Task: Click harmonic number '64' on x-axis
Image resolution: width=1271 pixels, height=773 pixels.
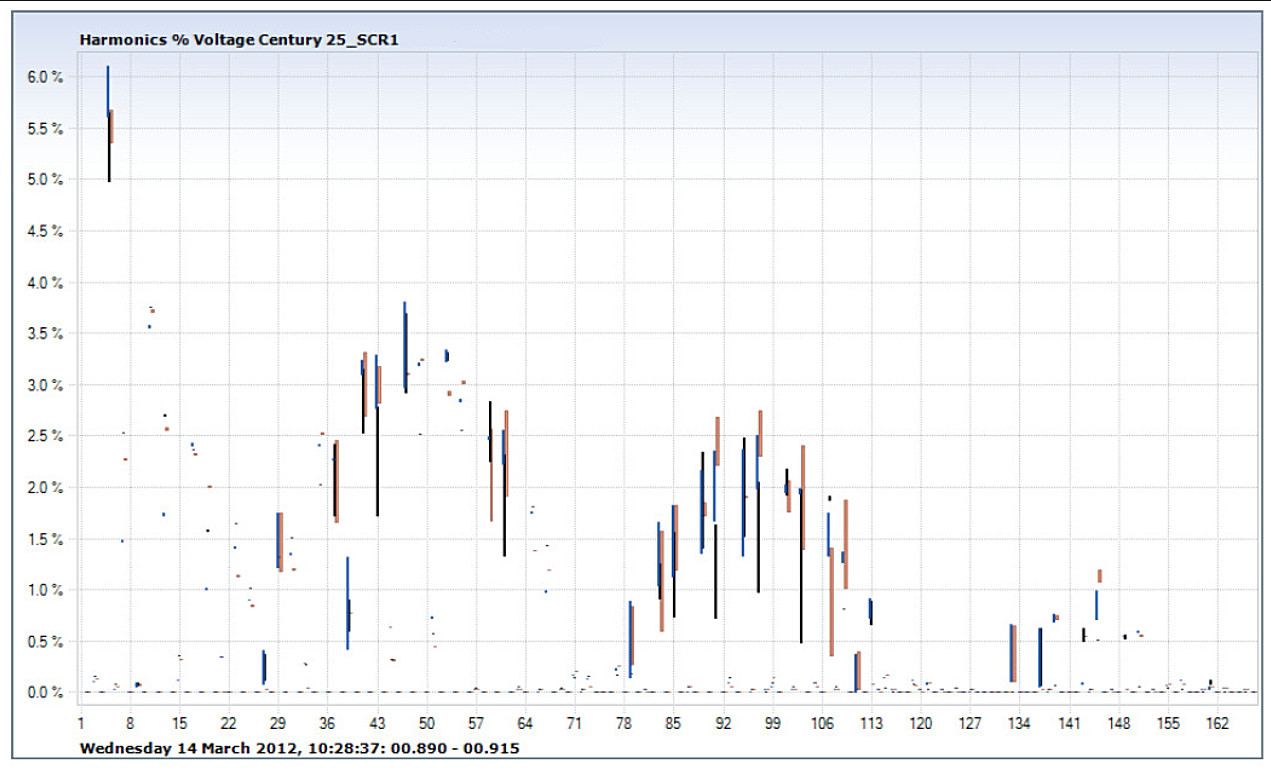Action: click(x=526, y=722)
